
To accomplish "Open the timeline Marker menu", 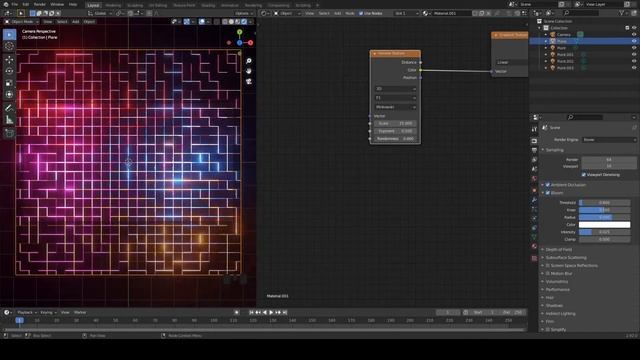I will [80, 312].
